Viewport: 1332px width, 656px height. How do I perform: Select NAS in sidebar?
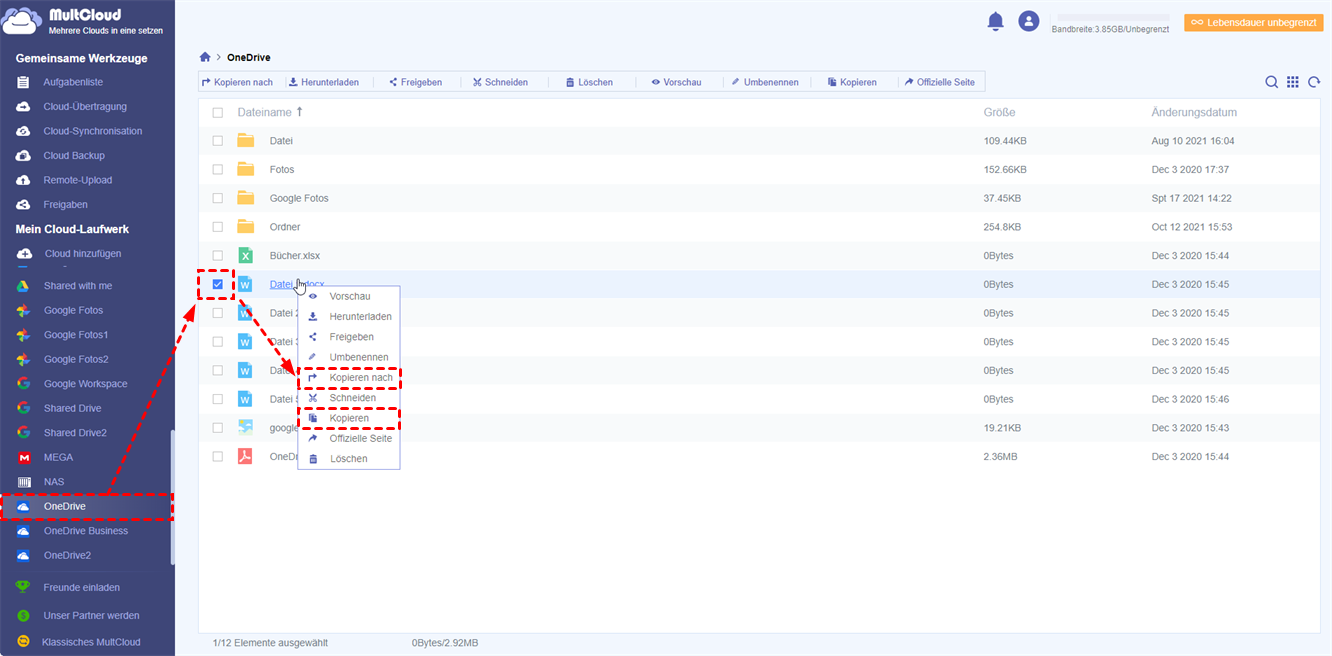pos(54,482)
